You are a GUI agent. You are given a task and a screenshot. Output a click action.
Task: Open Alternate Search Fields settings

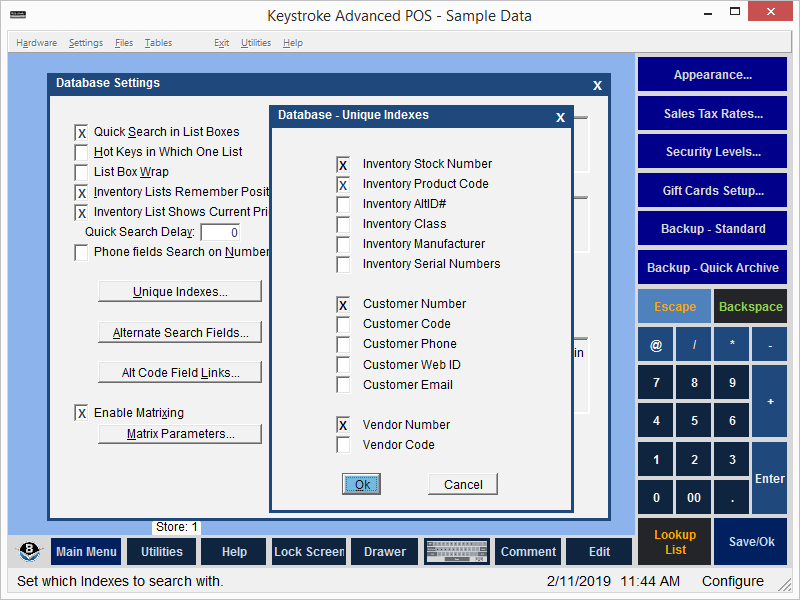click(180, 333)
